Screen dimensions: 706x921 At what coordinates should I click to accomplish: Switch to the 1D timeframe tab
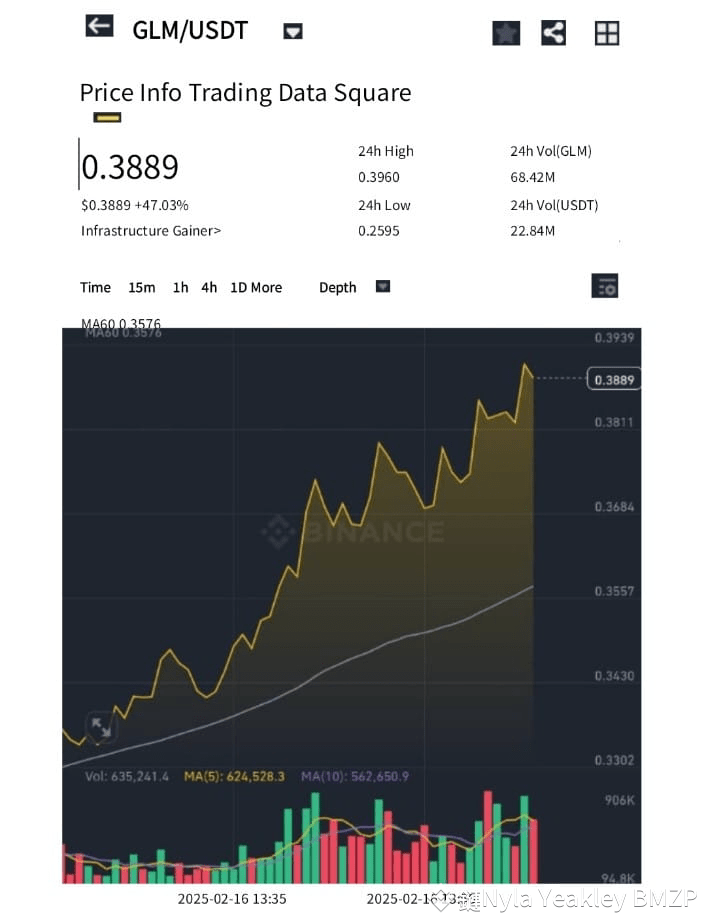[x=237, y=287]
